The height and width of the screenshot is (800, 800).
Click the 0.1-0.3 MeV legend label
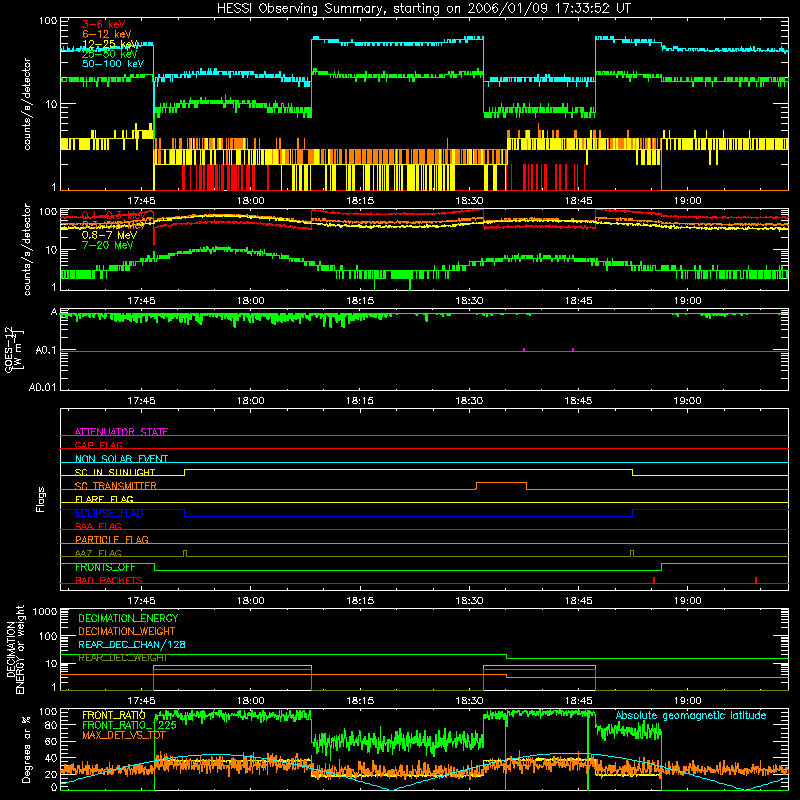click(113, 215)
